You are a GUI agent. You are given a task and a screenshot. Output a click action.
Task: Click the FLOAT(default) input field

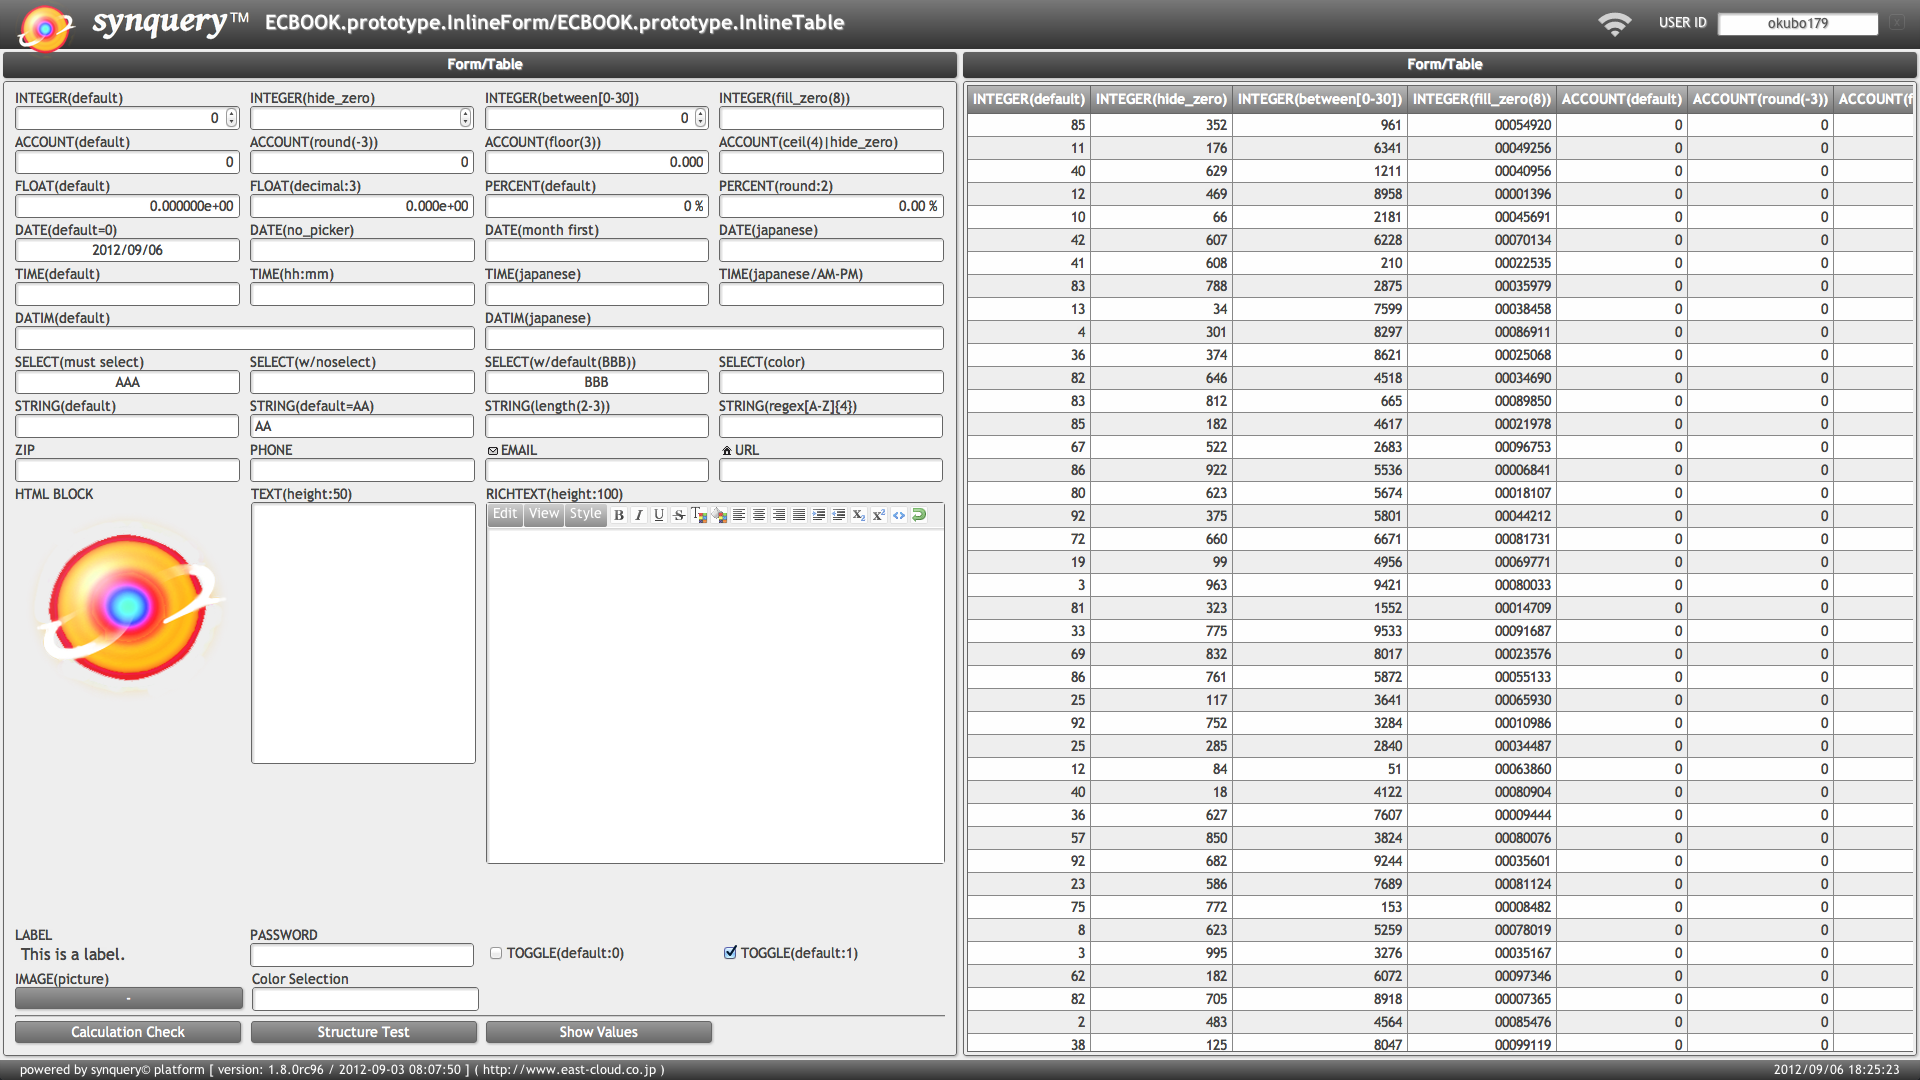[x=127, y=206]
